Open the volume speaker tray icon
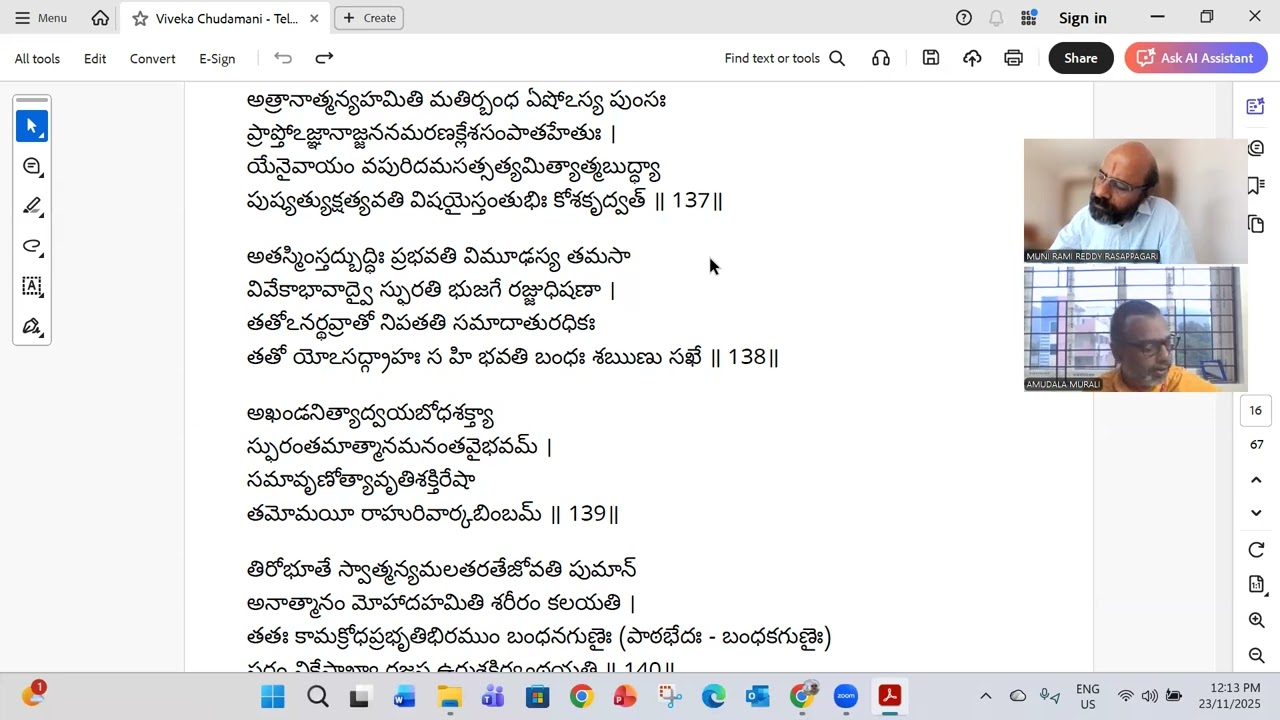 click(1150, 696)
